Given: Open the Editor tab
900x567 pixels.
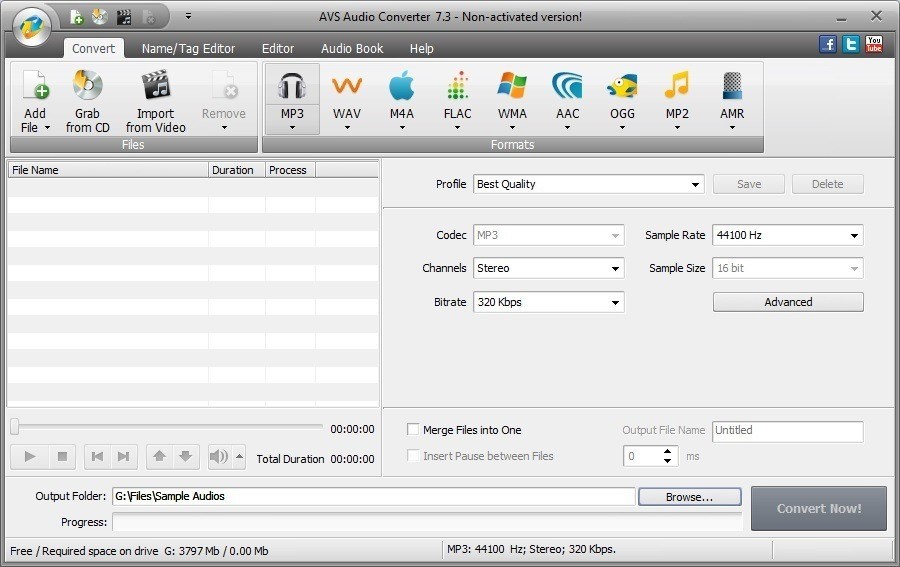Looking at the screenshot, I should (278, 48).
